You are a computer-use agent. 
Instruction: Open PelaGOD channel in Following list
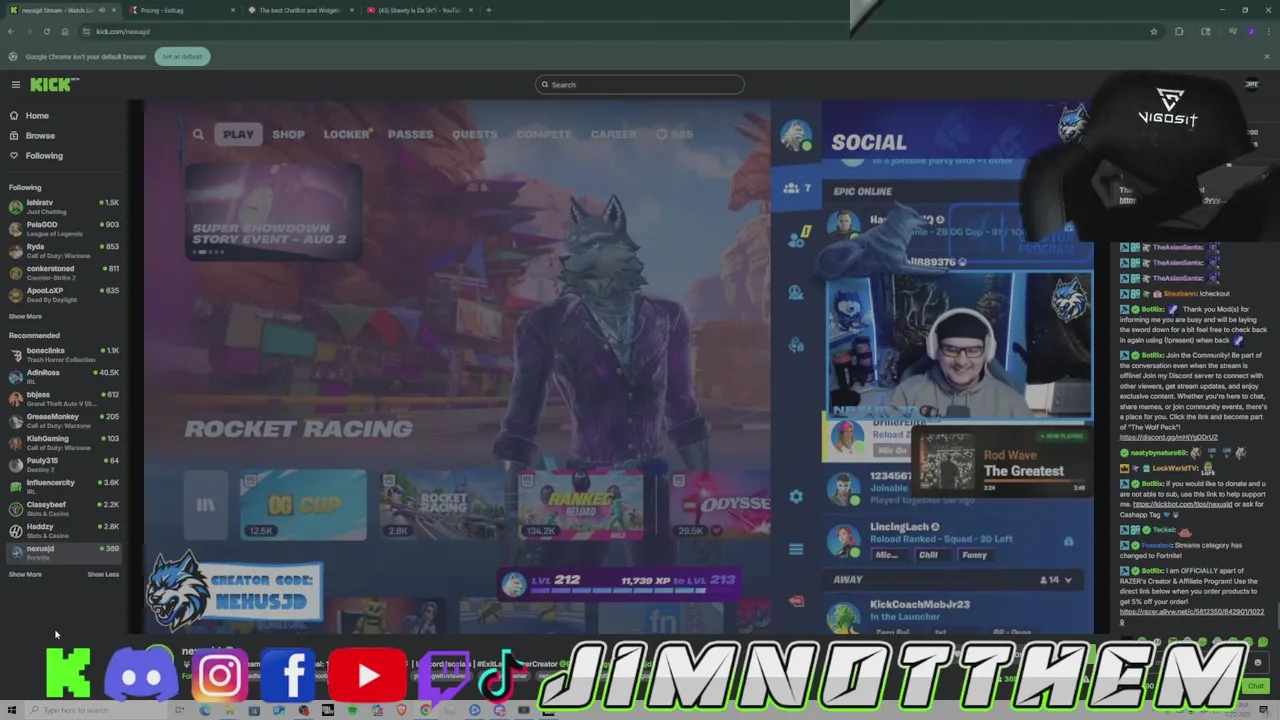coord(64,229)
